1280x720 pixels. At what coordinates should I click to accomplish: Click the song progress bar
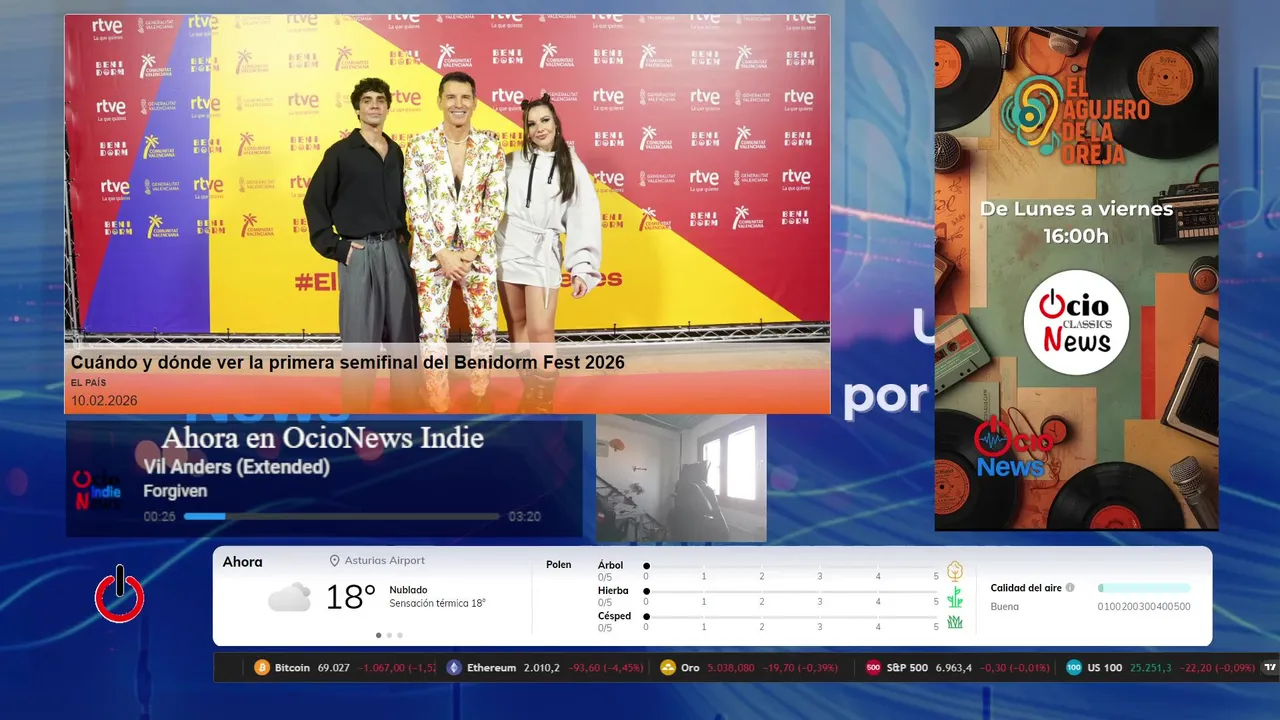coord(341,517)
